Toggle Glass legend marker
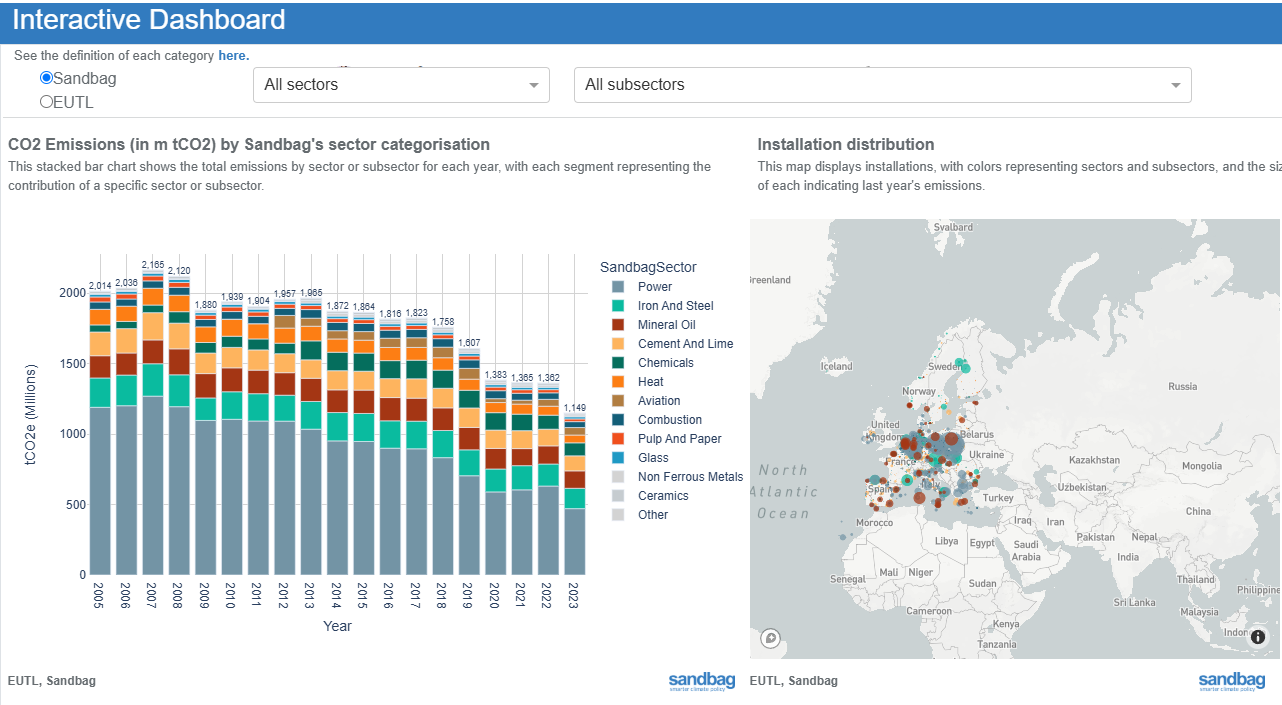The image size is (1282, 705). tap(618, 458)
